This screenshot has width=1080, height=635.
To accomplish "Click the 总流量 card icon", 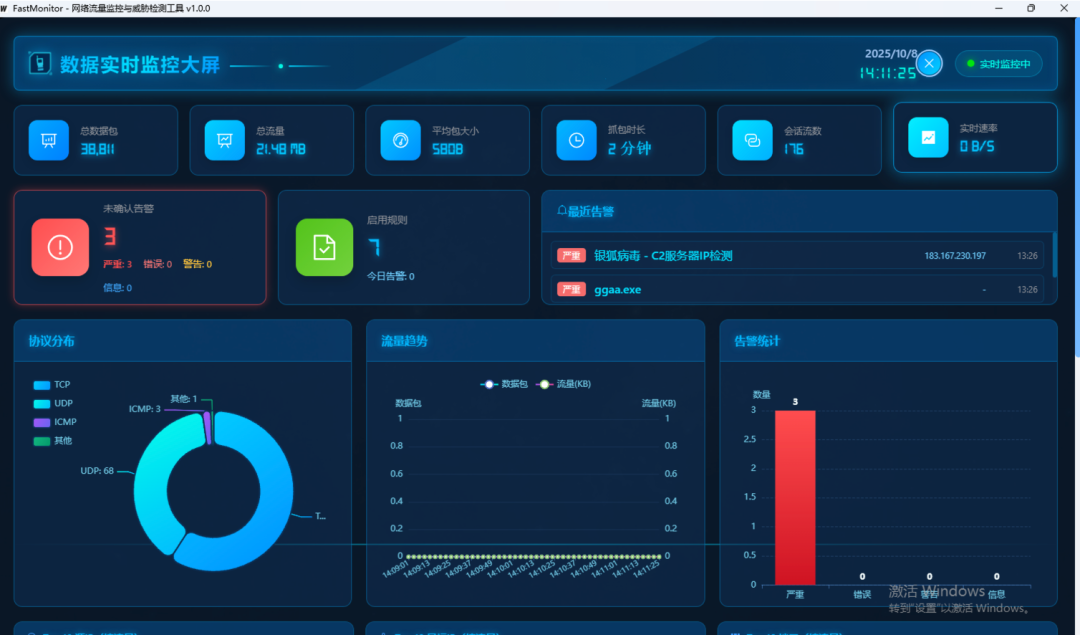I will 225,140.
